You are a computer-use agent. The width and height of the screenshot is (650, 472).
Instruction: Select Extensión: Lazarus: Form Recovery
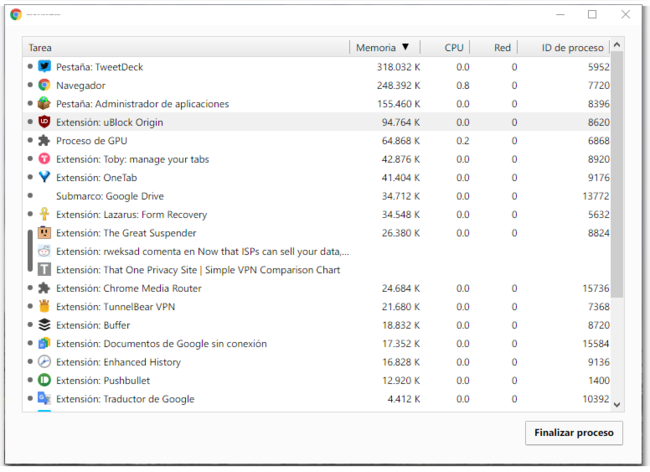coord(317,214)
